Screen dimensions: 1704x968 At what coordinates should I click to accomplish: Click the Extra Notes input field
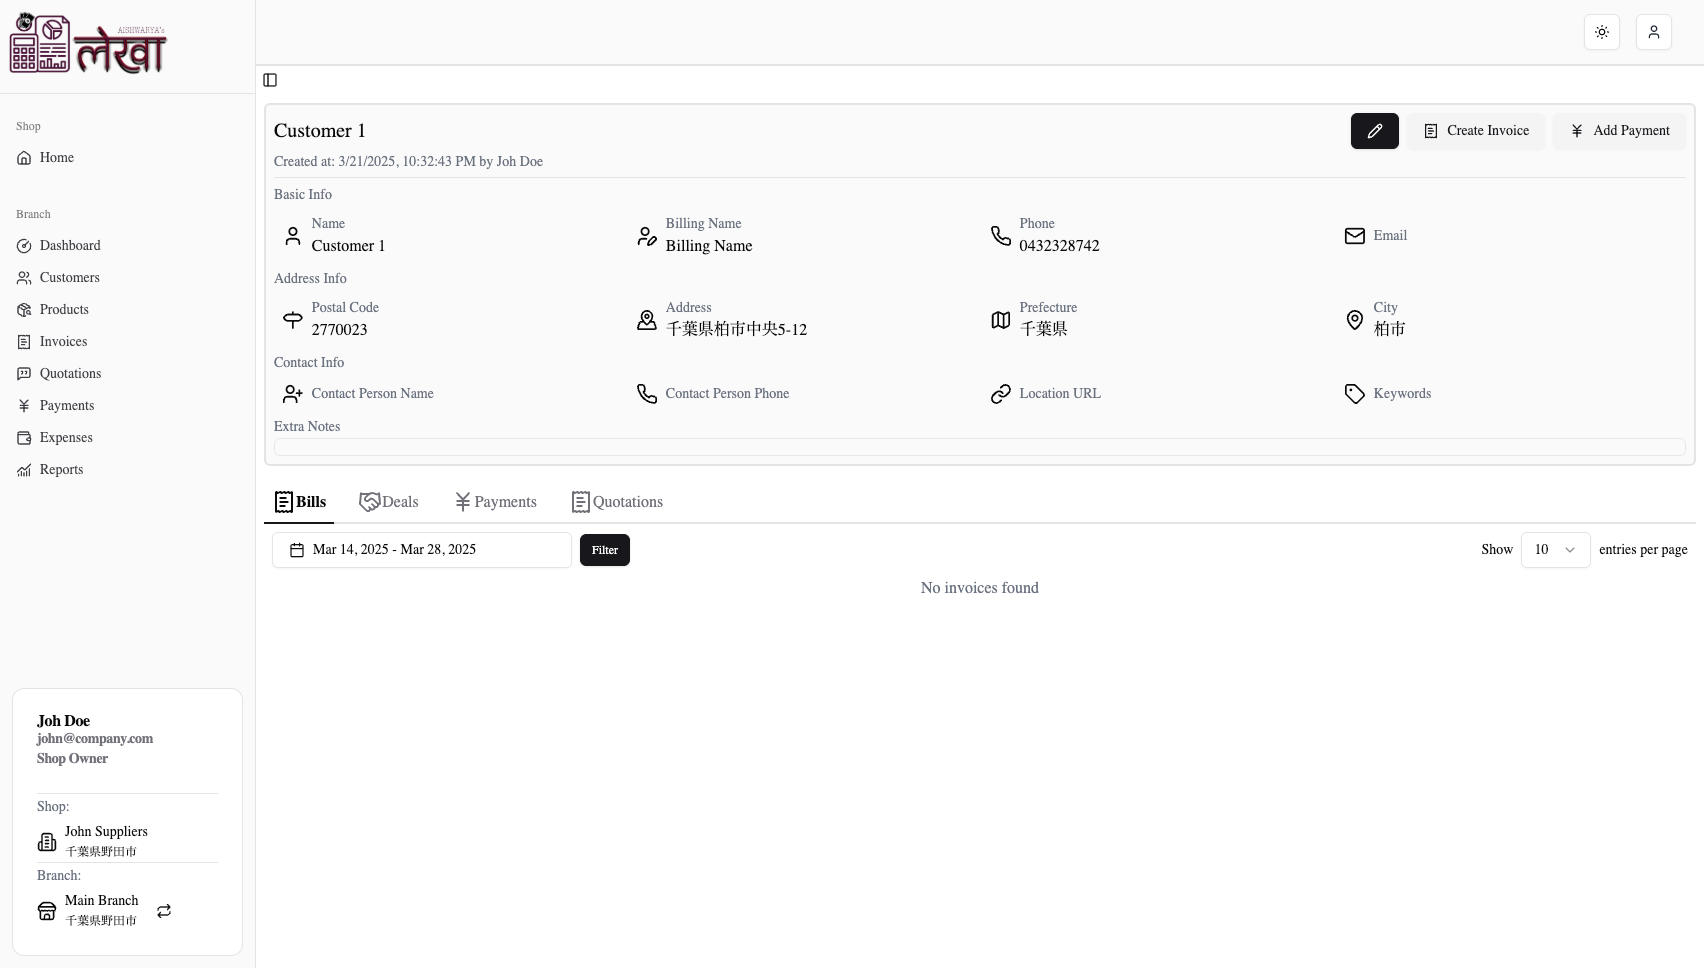[978, 447]
